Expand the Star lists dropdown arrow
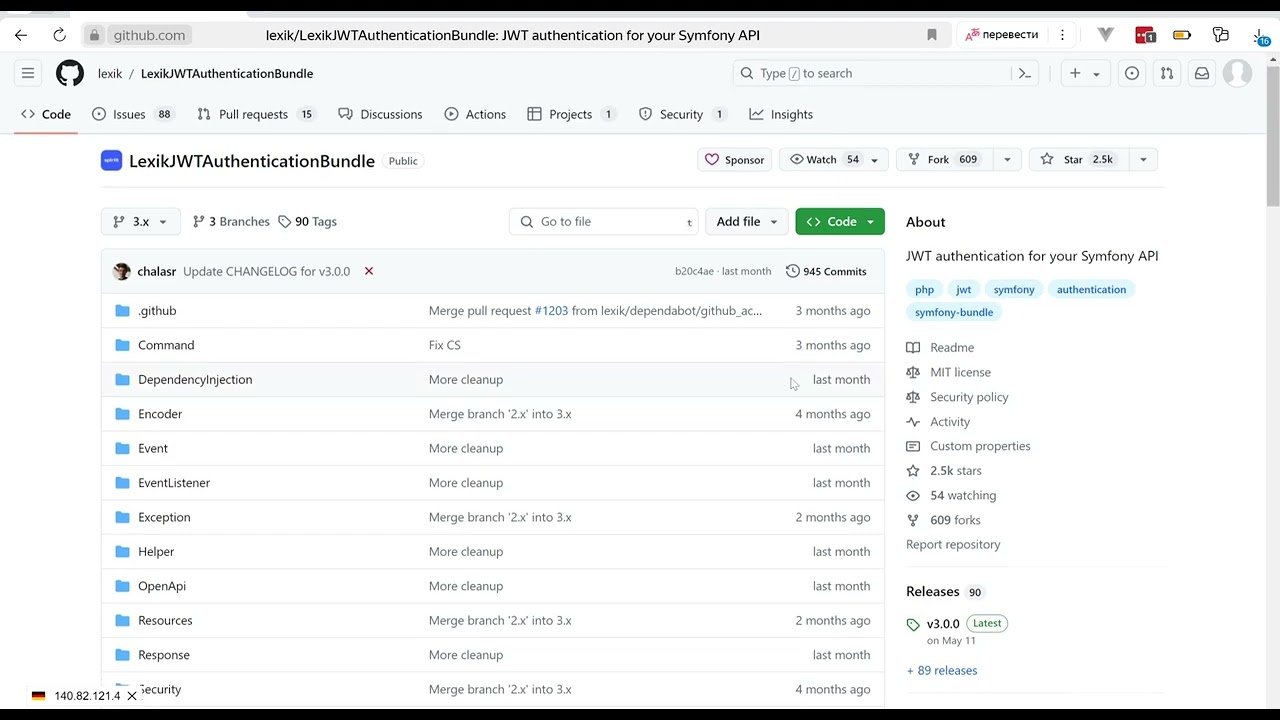The image size is (1280, 720). tap(1143, 160)
